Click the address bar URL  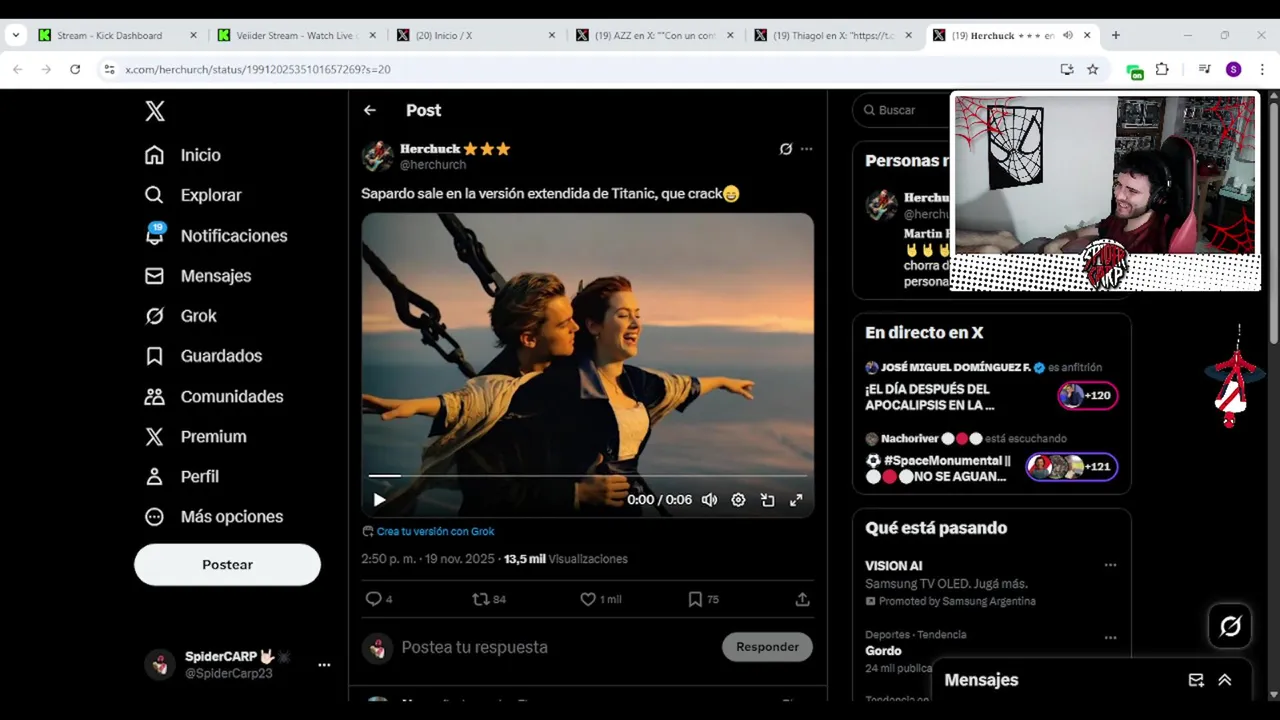tap(258, 70)
